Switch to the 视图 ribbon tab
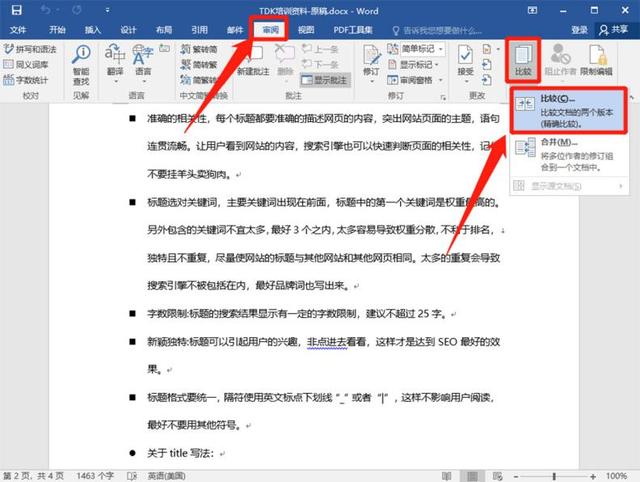The image size is (640, 482). [x=306, y=30]
